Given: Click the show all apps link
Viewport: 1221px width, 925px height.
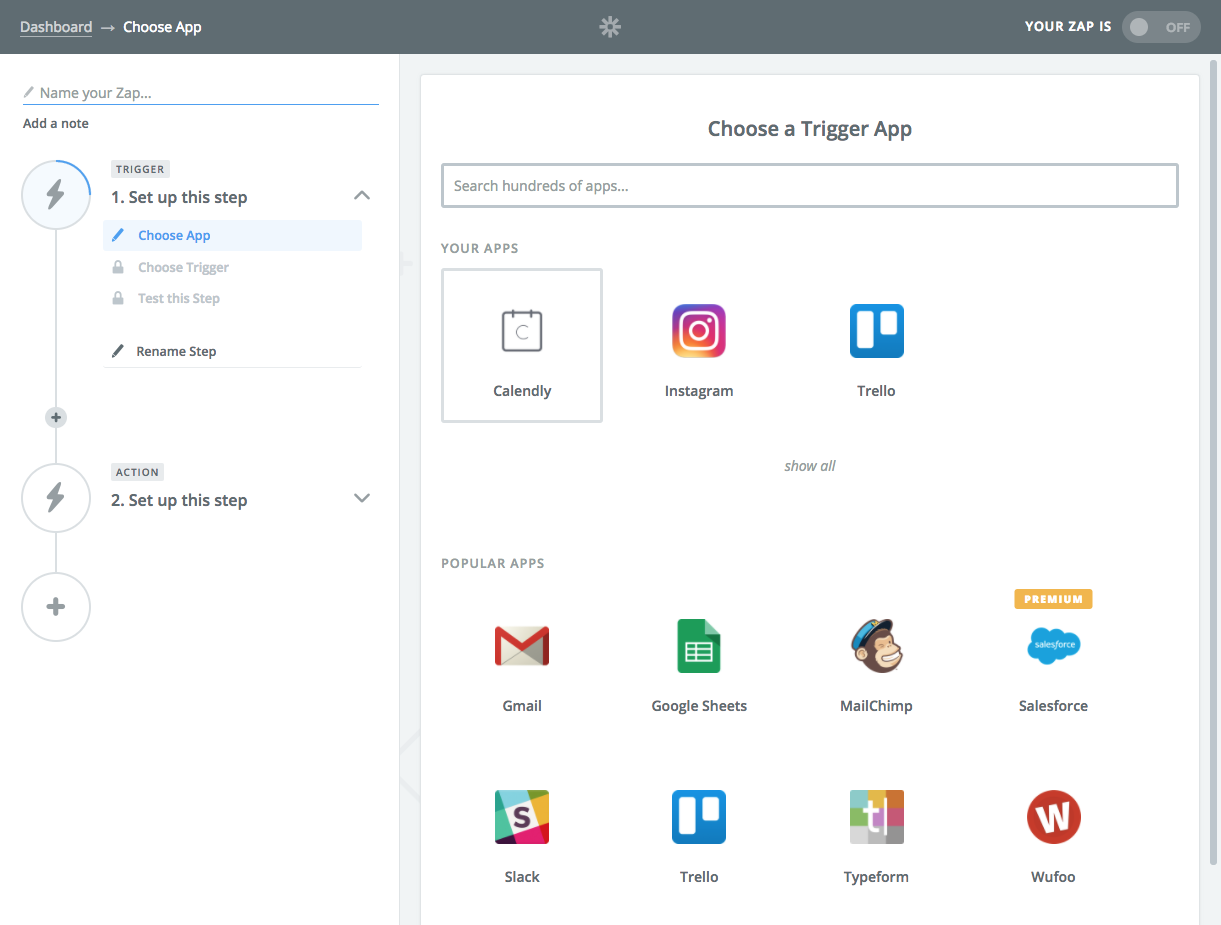Looking at the screenshot, I should [810, 466].
